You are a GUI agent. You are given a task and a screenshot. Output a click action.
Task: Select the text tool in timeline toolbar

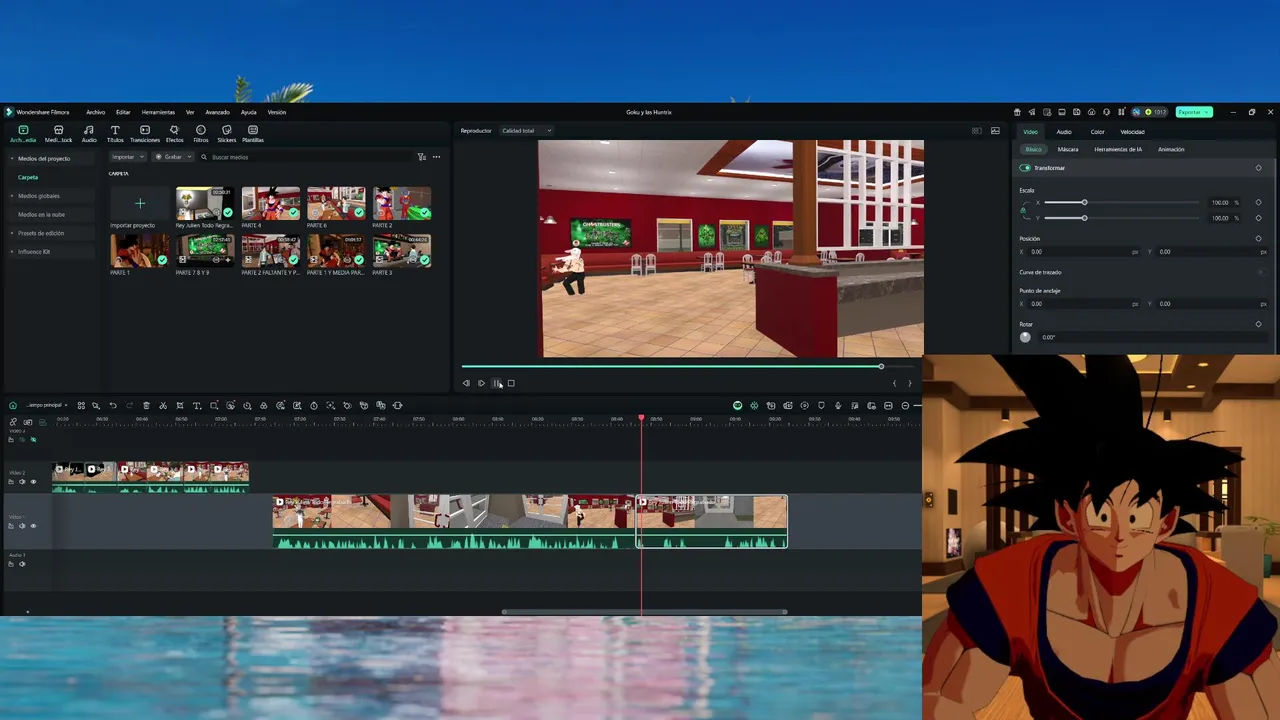[x=197, y=405]
